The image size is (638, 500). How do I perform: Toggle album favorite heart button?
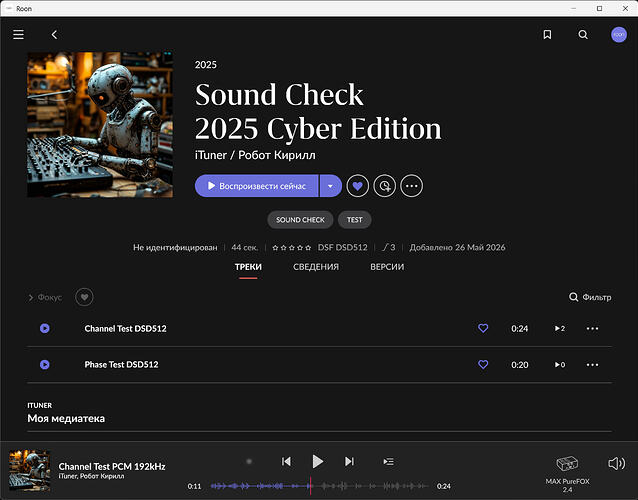point(358,186)
